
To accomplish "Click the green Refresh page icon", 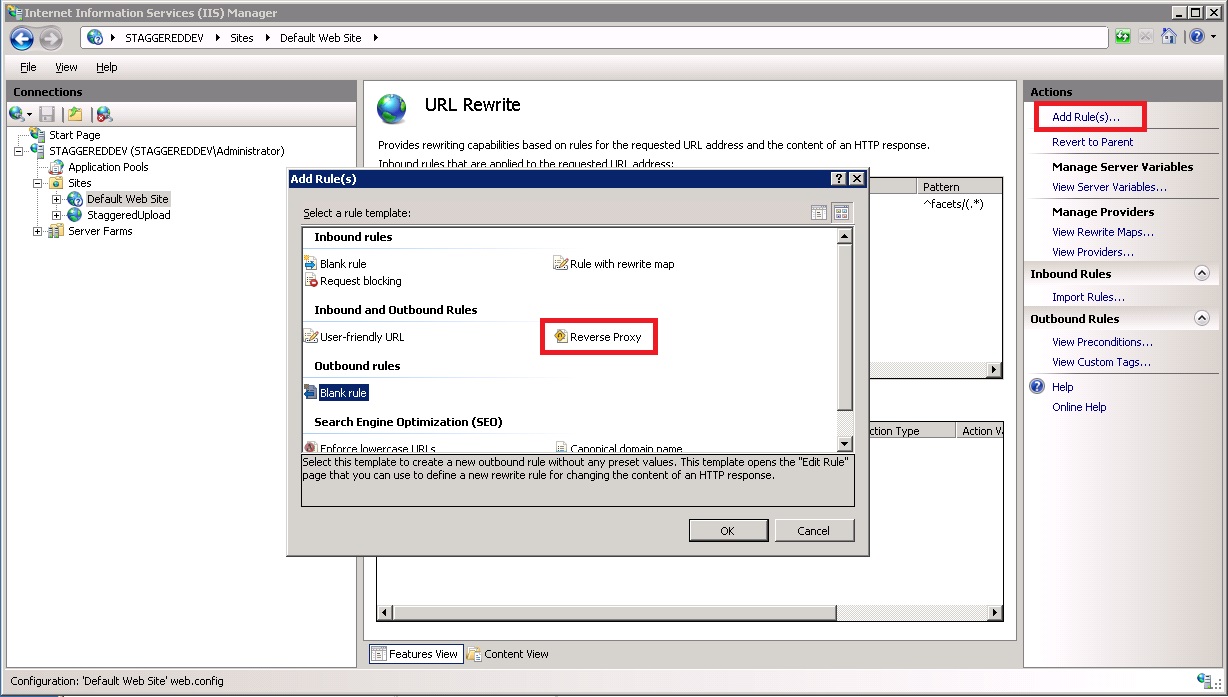I will pos(1124,37).
